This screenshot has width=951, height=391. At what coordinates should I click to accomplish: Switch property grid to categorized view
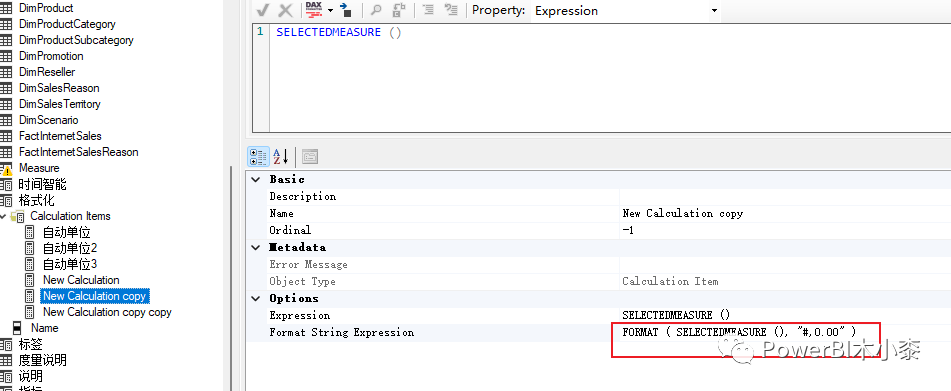click(x=259, y=156)
